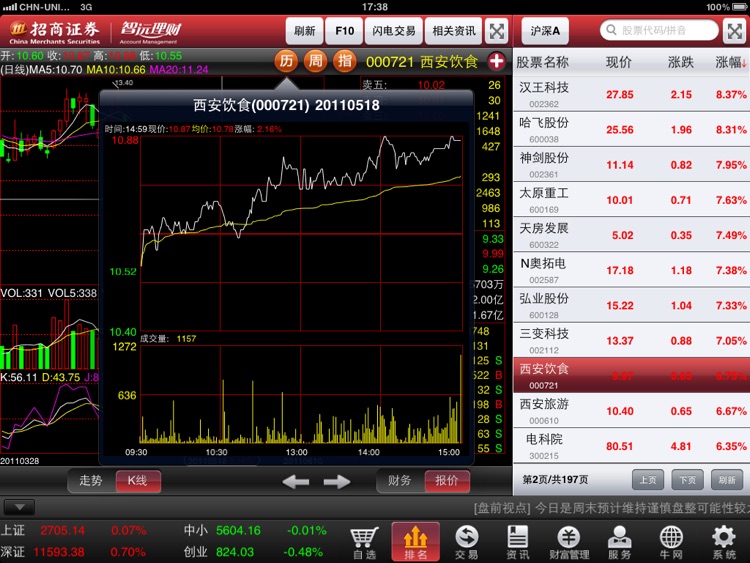Select 电科院 300215 row
This screenshot has height=563, width=750.
631,446
